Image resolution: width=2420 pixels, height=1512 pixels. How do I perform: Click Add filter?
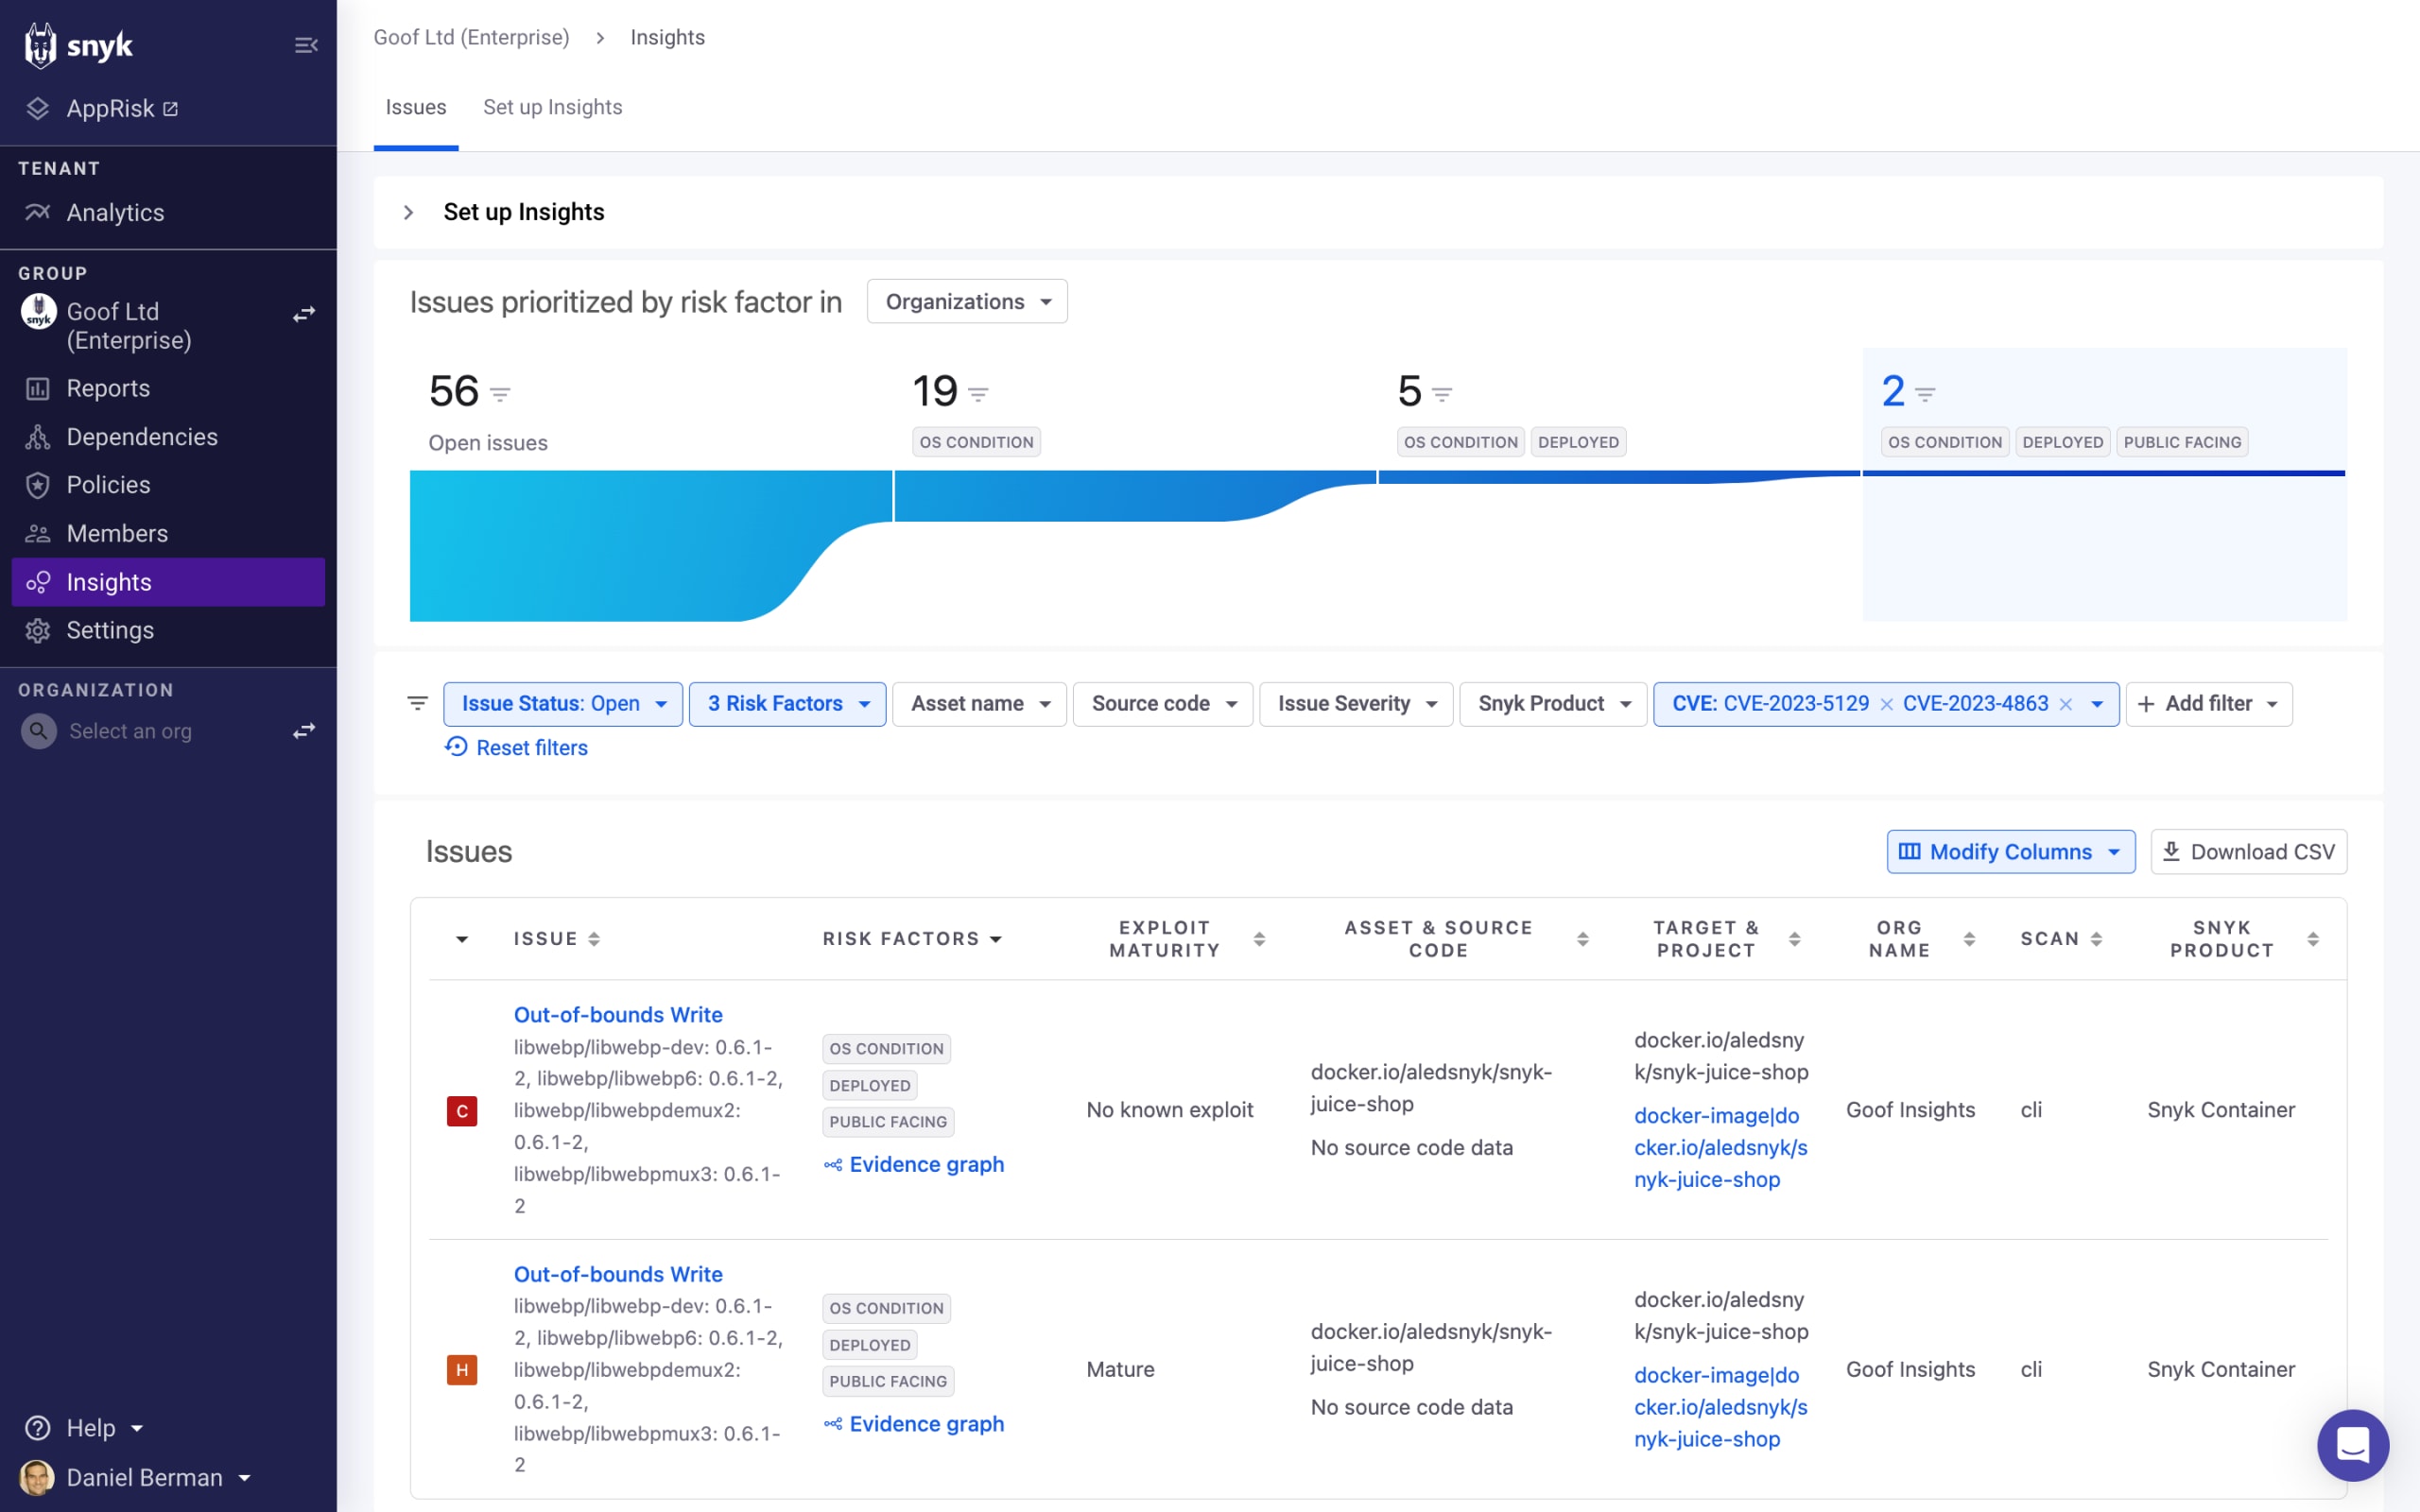pyautogui.click(x=2209, y=704)
